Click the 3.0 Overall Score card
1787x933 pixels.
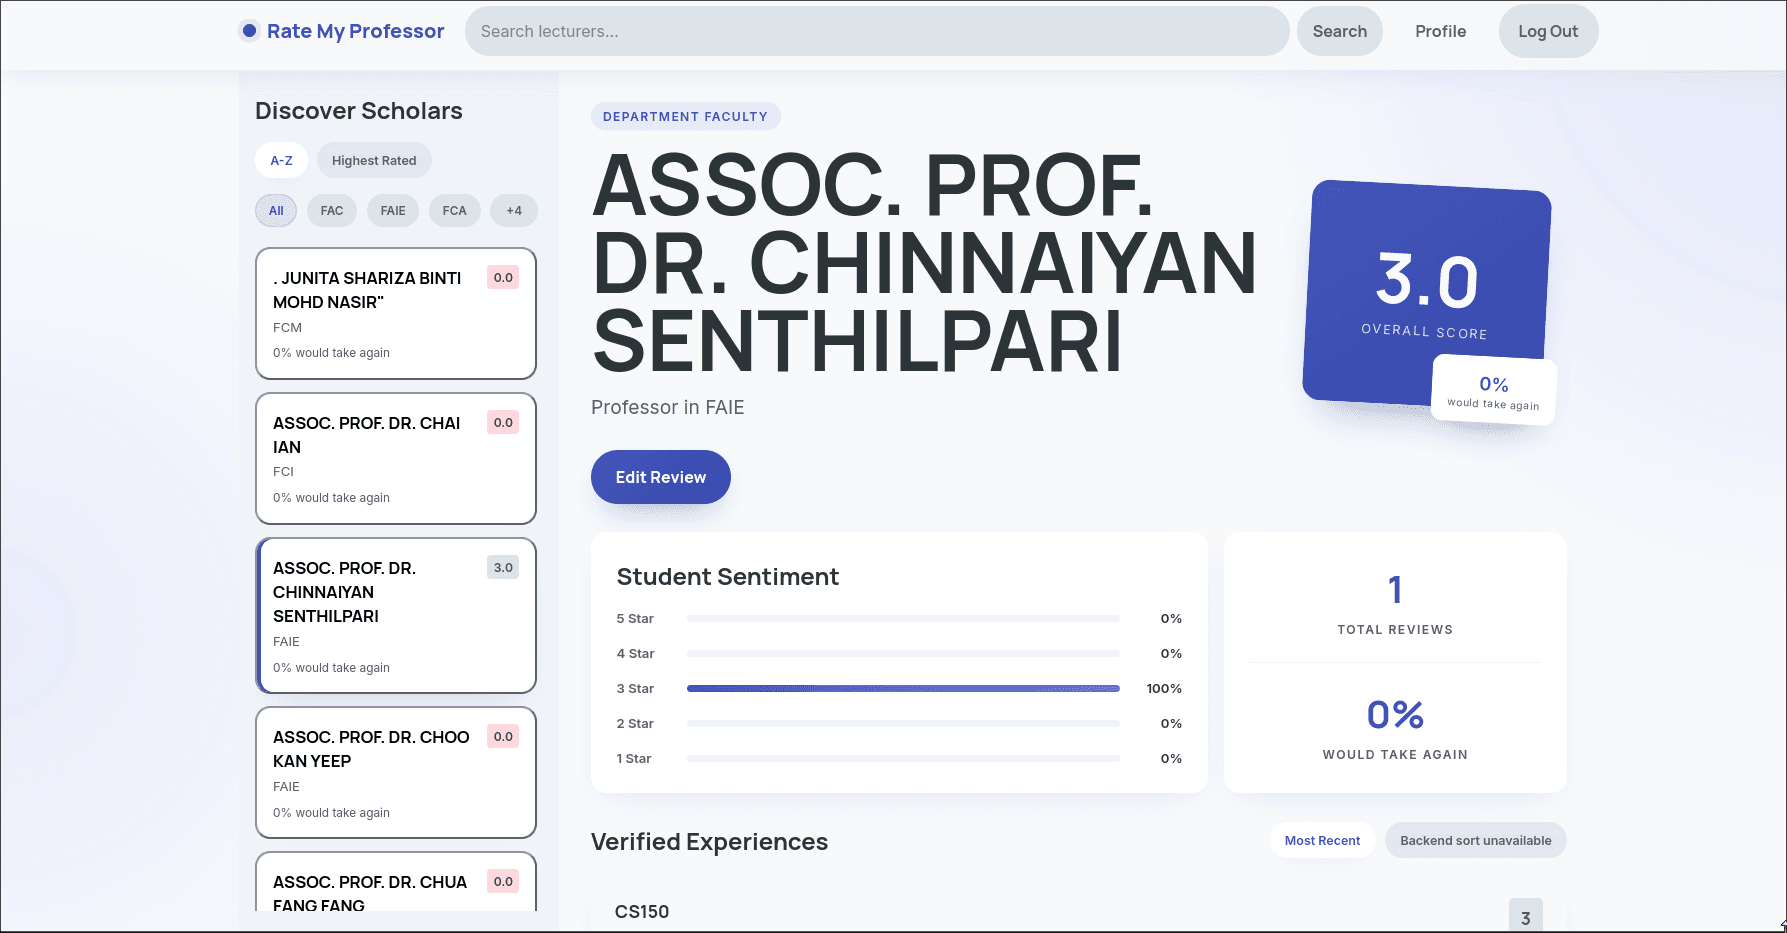pos(1427,293)
